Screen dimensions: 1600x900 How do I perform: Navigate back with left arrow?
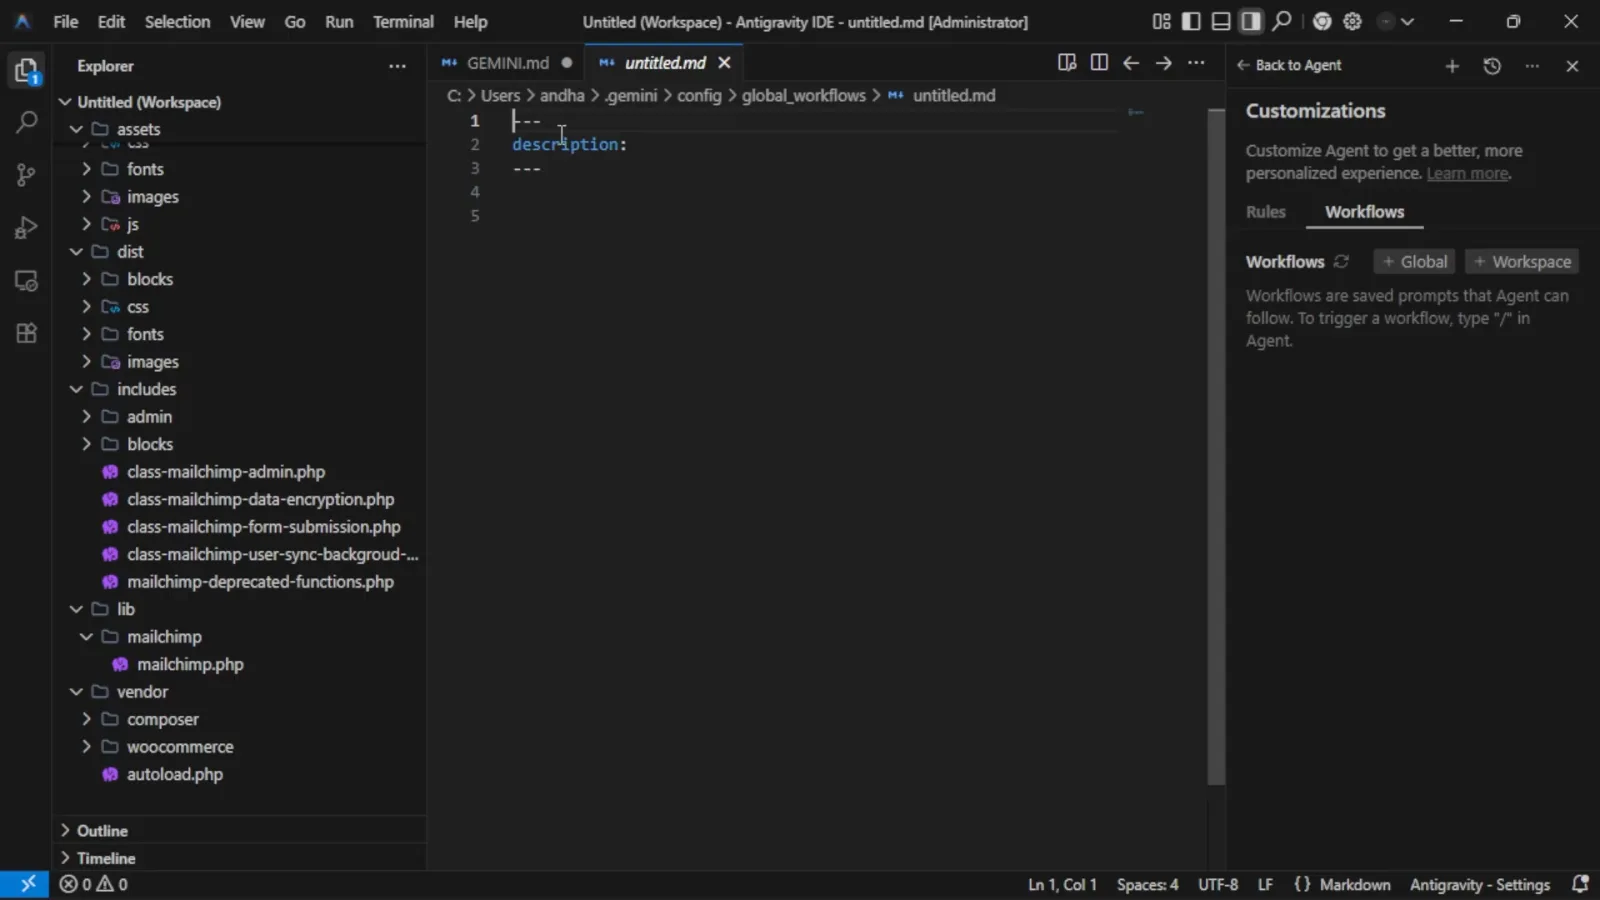[x=1131, y=63]
